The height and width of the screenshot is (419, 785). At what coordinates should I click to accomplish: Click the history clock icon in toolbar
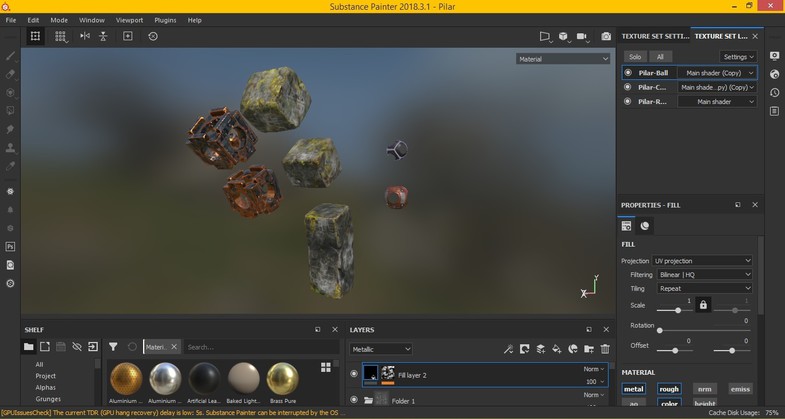[153, 36]
